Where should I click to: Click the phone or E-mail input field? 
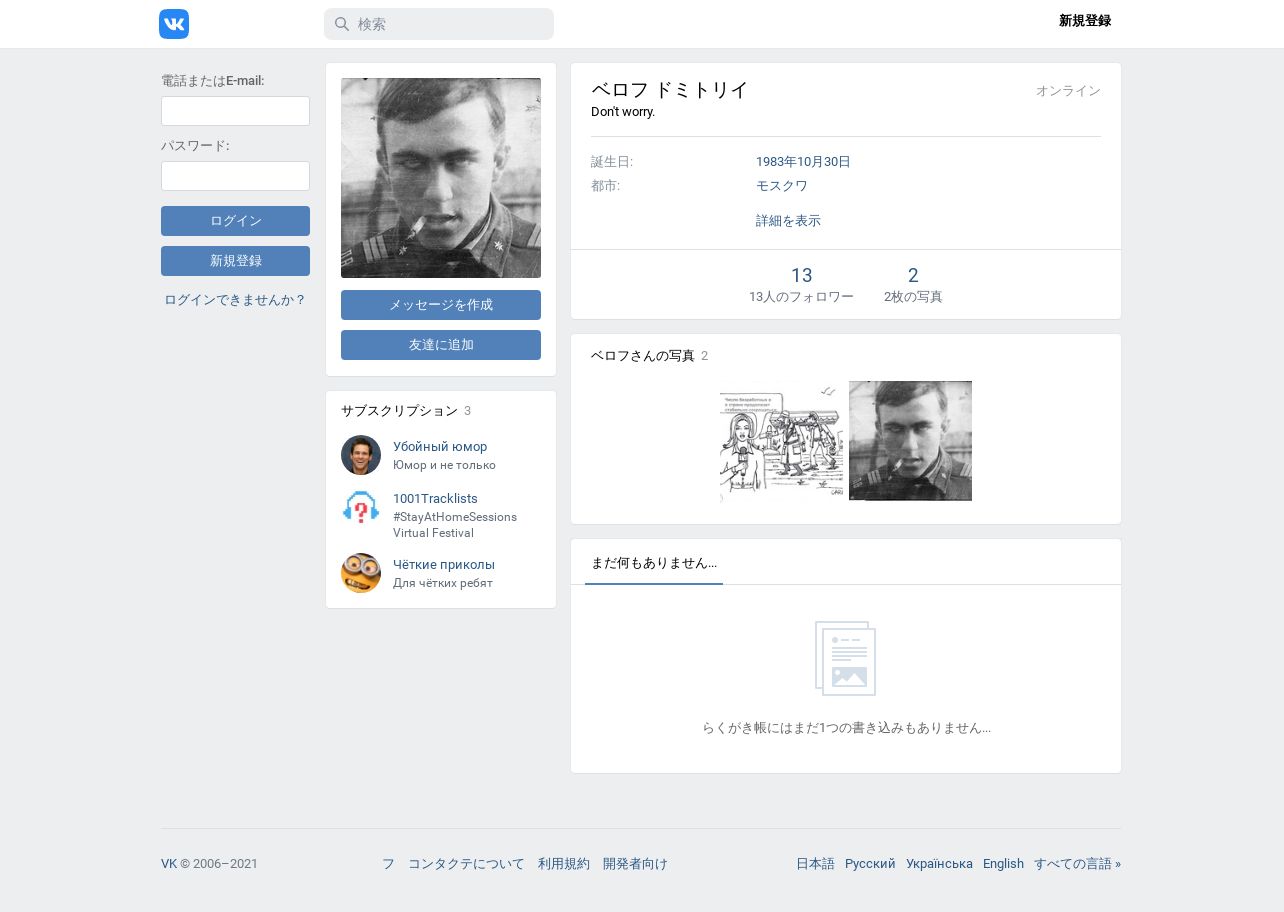tap(235, 111)
